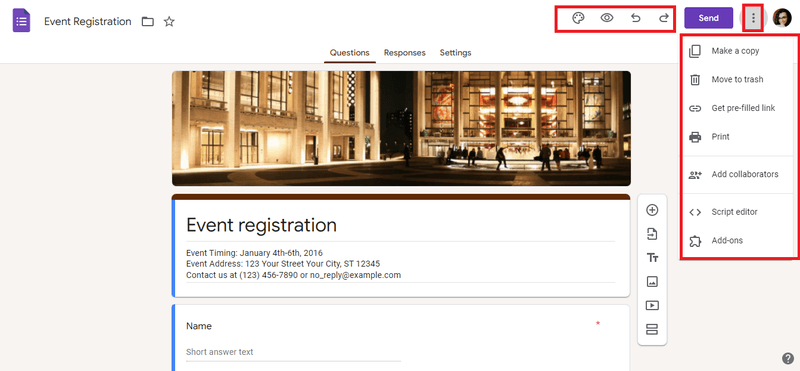Screen dimensions: 800x371
Task: Open the customize theme palette
Action: 578,18
